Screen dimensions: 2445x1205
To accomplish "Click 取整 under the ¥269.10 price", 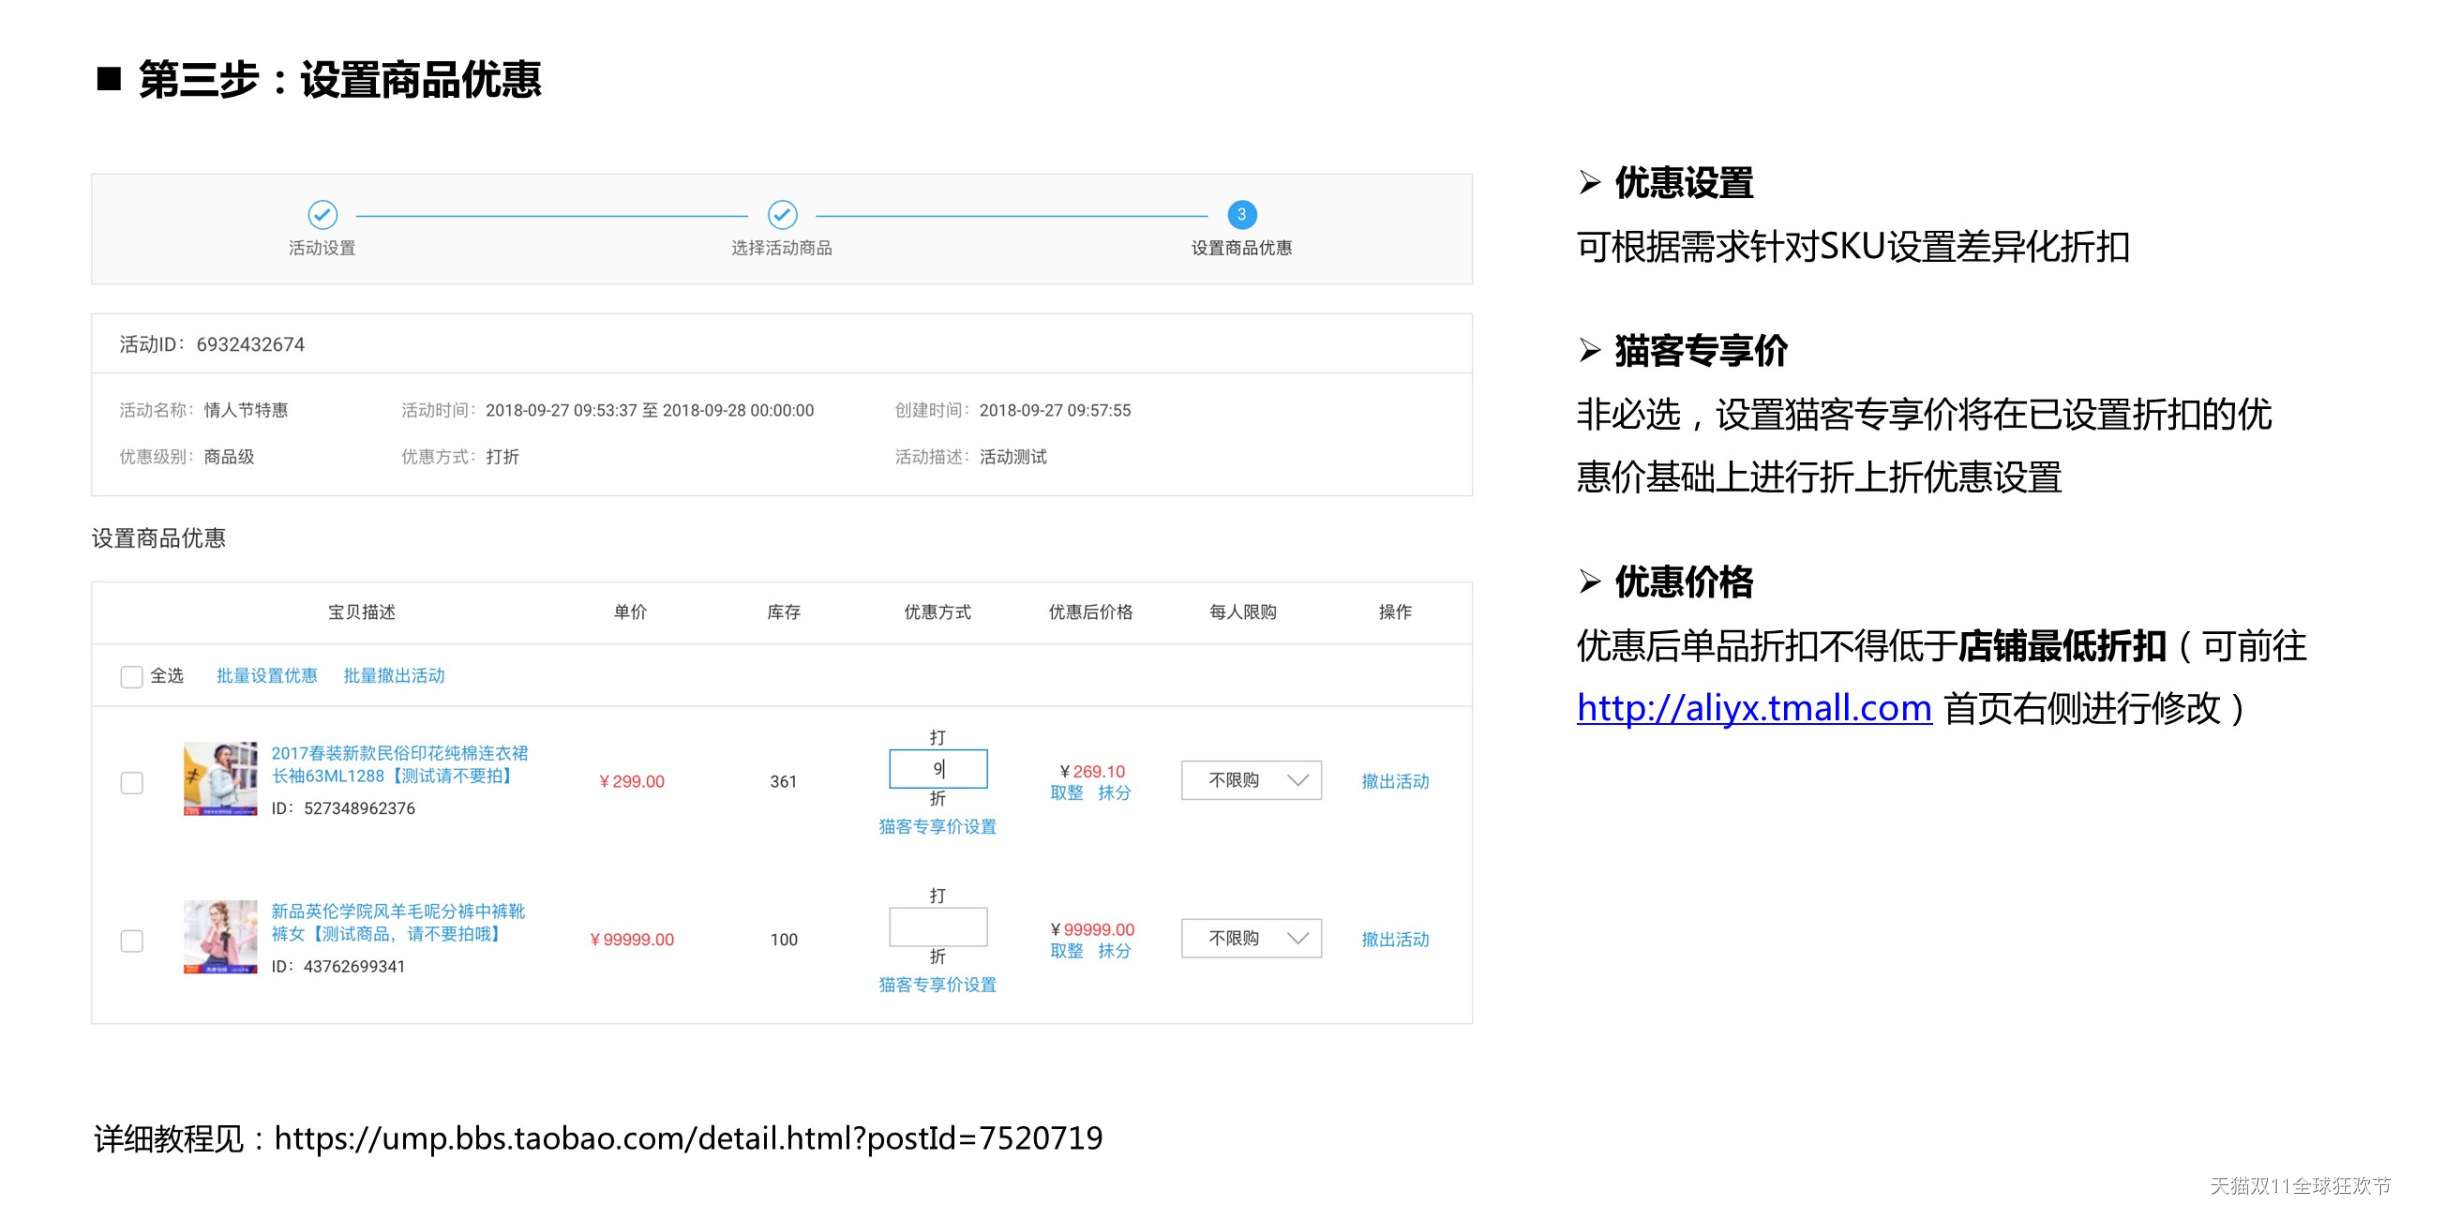I will (1066, 793).
